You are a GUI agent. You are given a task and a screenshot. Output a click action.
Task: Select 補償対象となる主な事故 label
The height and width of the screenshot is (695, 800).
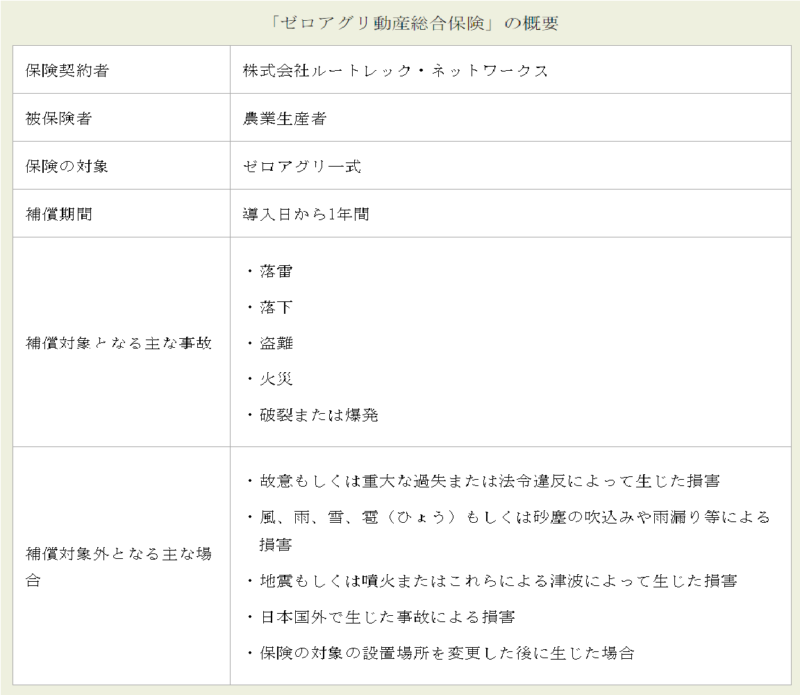pyautogui.click(x=118, y=342)
